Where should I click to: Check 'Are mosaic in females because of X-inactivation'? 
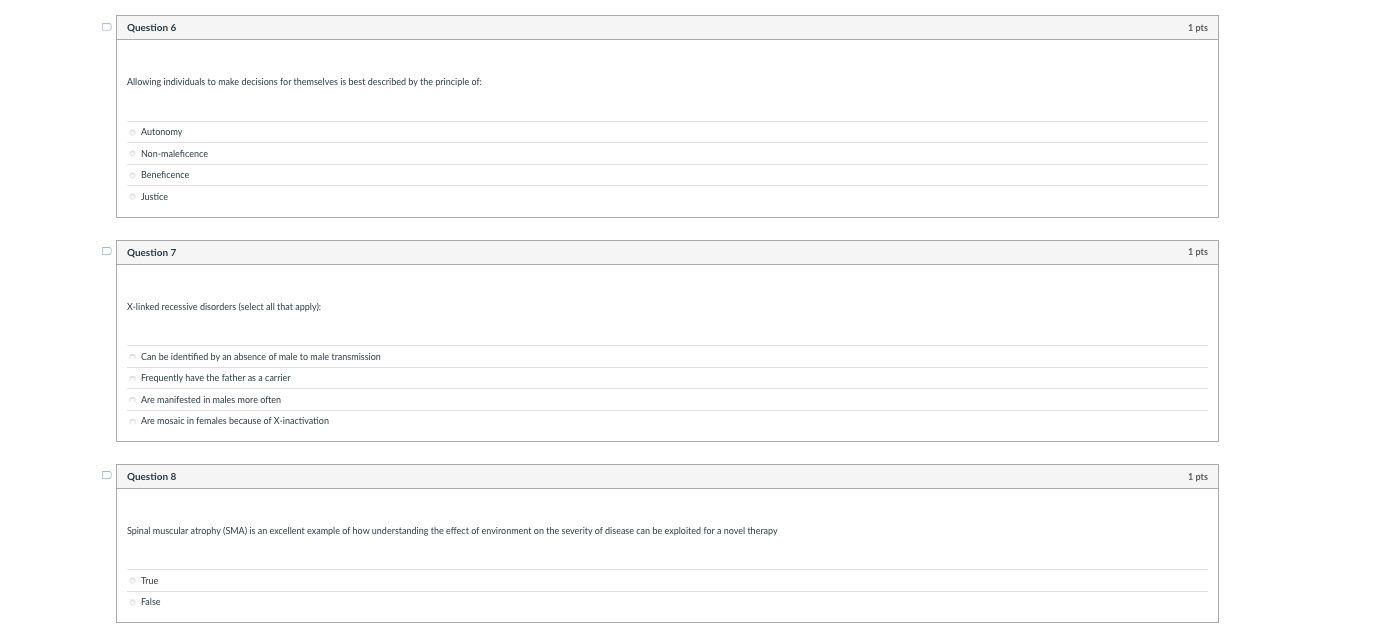point(132,421)
